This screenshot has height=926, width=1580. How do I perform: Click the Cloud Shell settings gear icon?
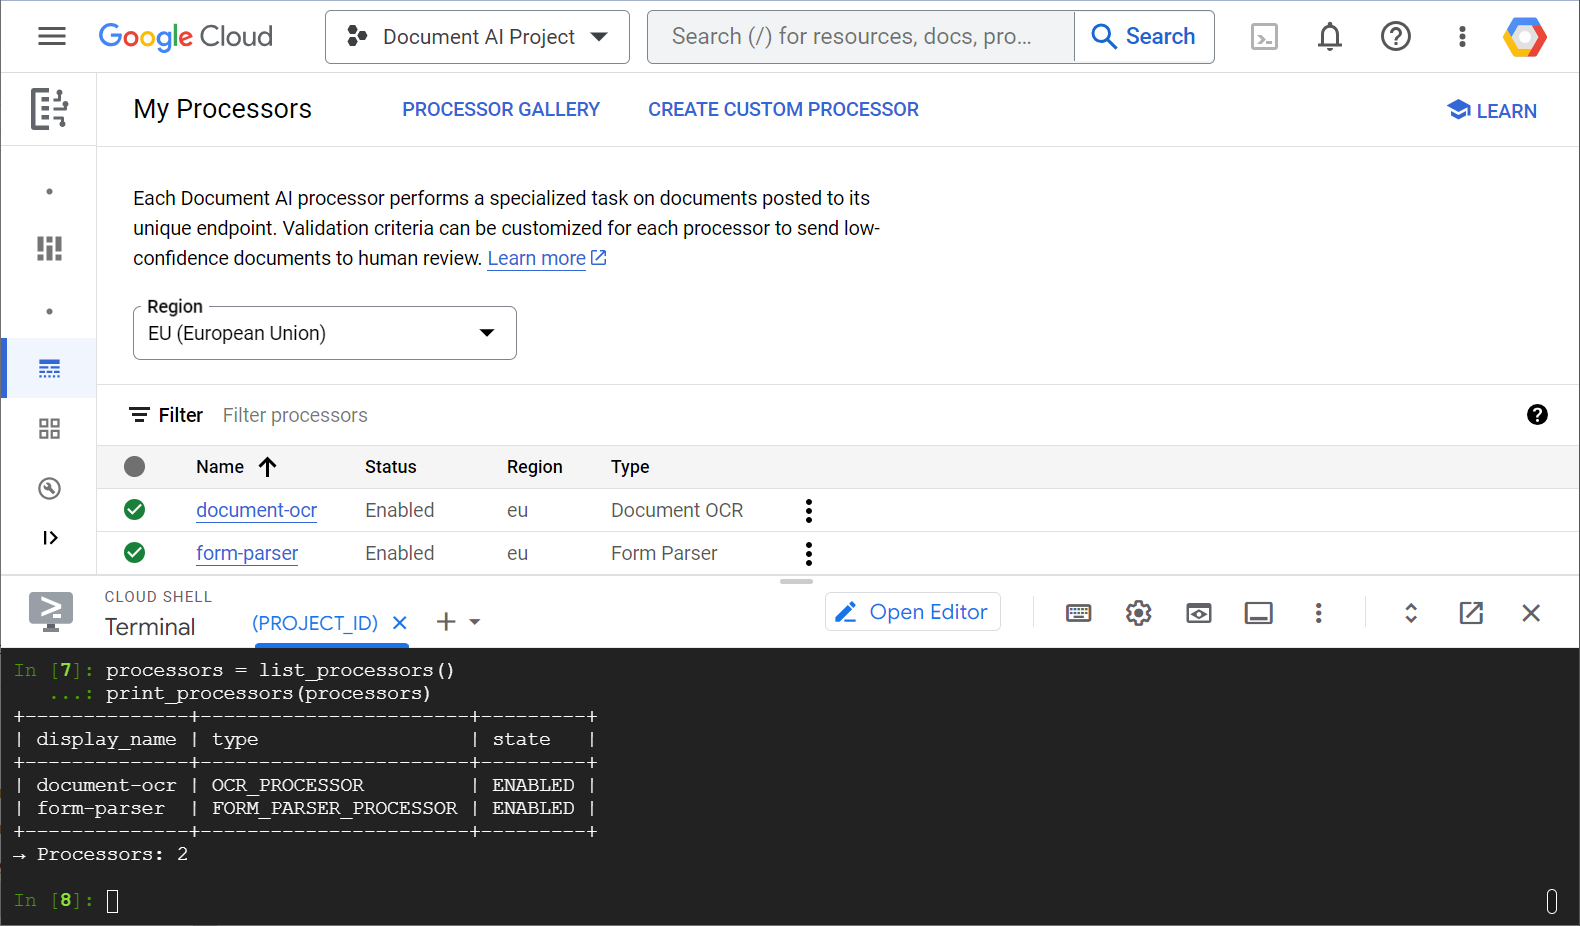[1138, 613]
